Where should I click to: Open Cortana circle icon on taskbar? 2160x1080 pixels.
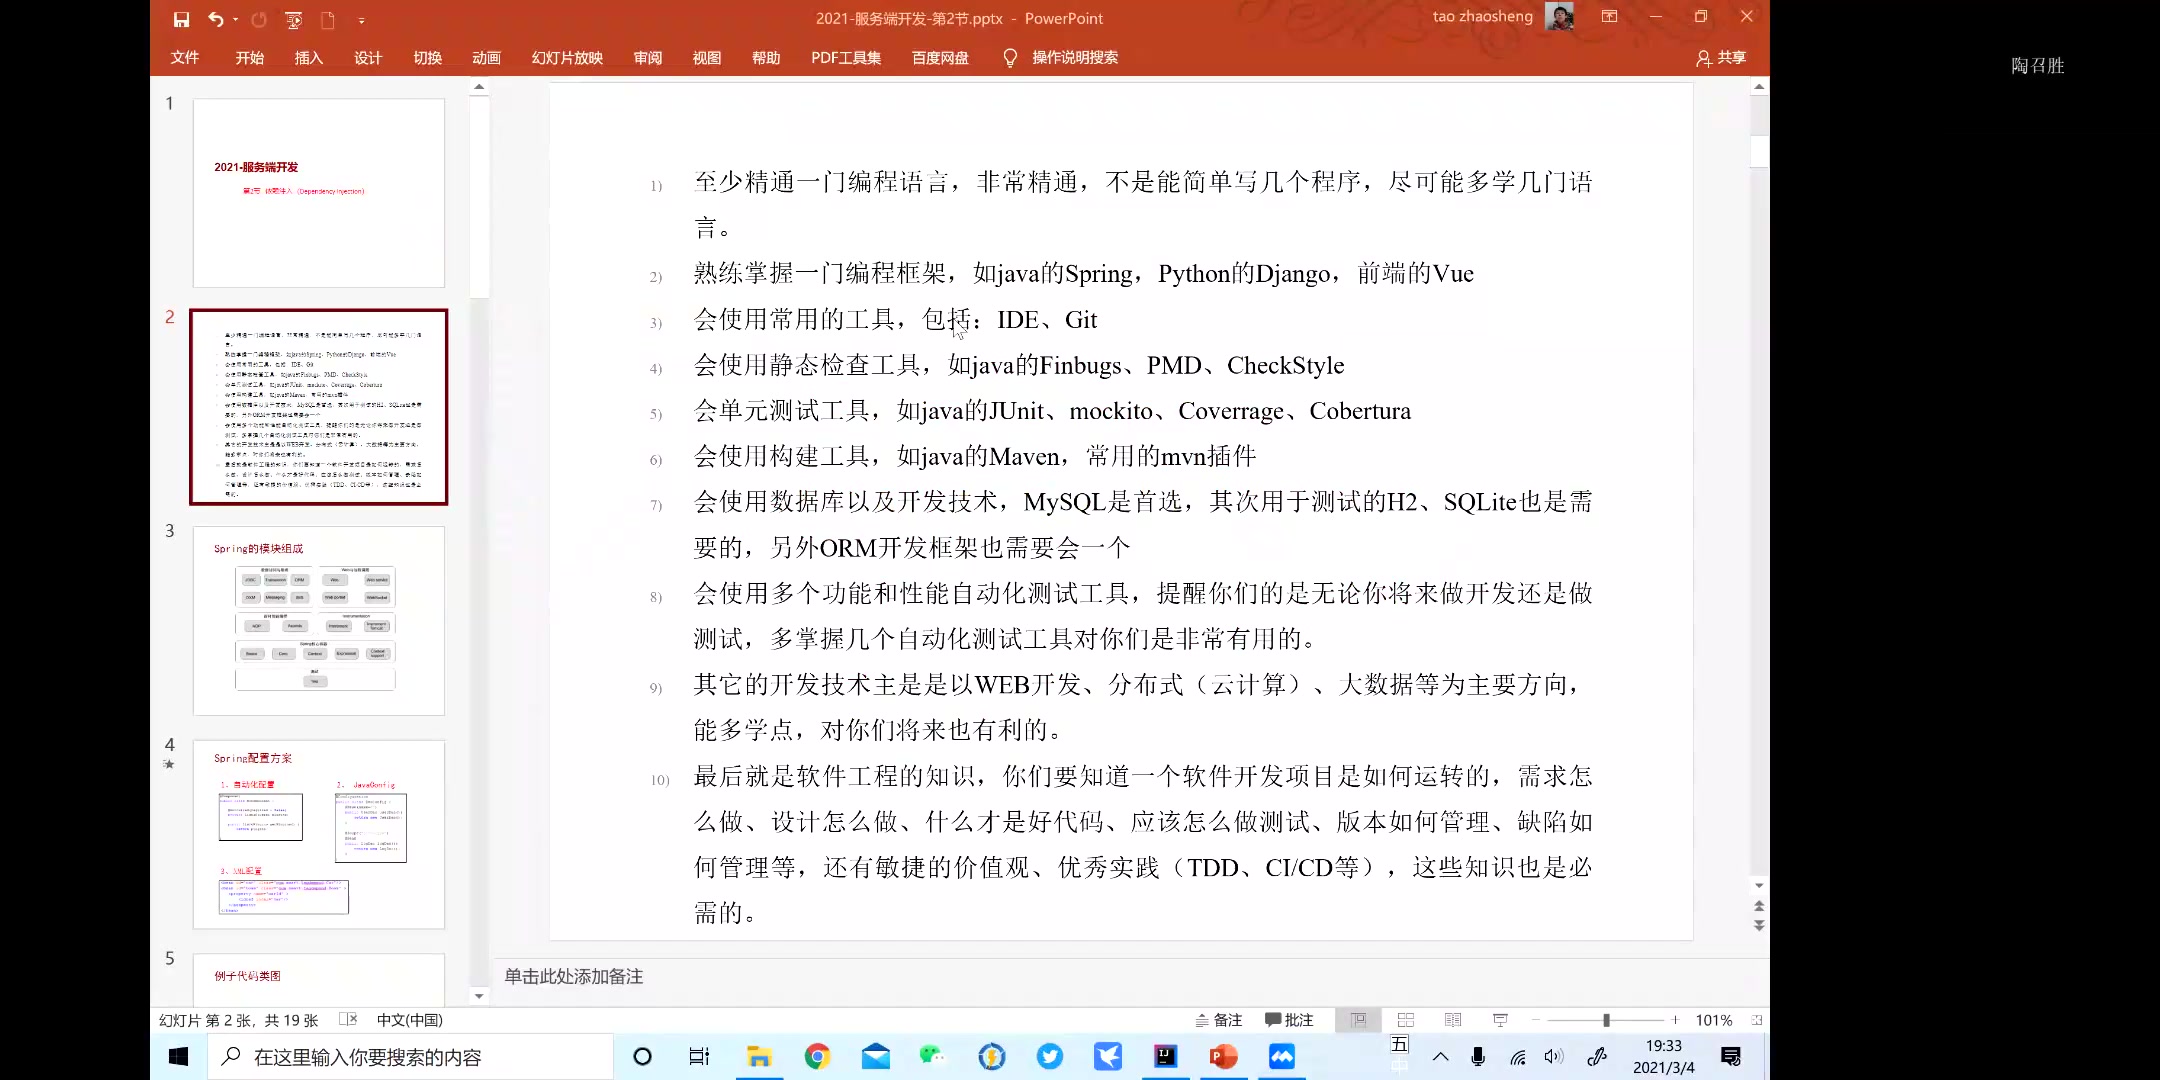point(642,1056)
